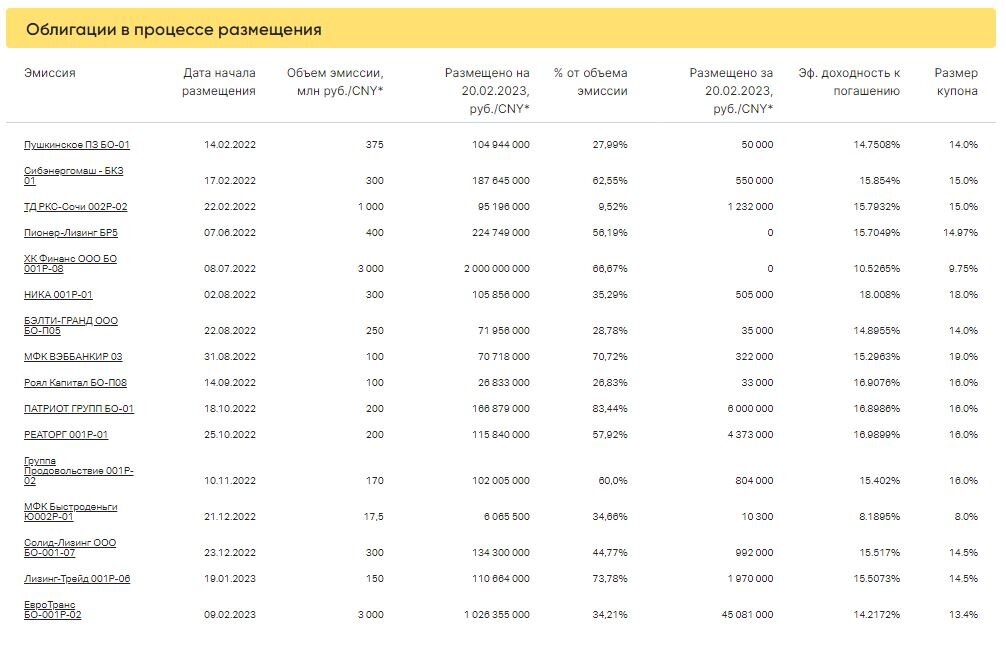Select МФК Быстроденьги Ю002Р-01 link

coord(71,512)
